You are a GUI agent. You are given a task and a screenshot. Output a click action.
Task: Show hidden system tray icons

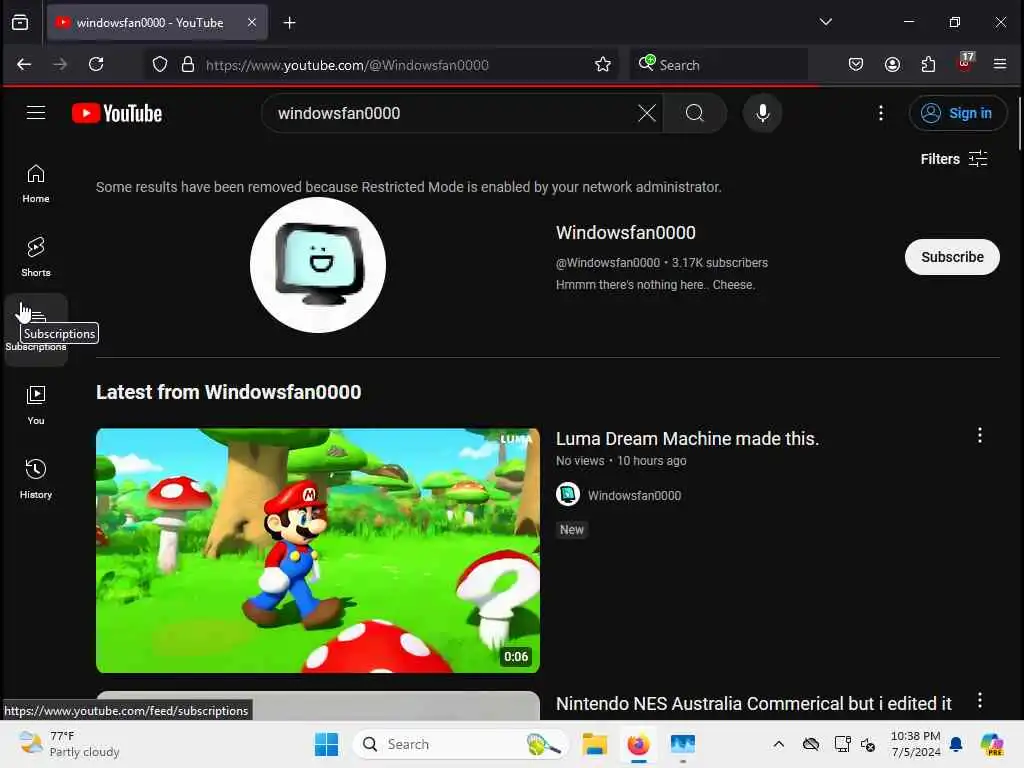pos(778,744)
